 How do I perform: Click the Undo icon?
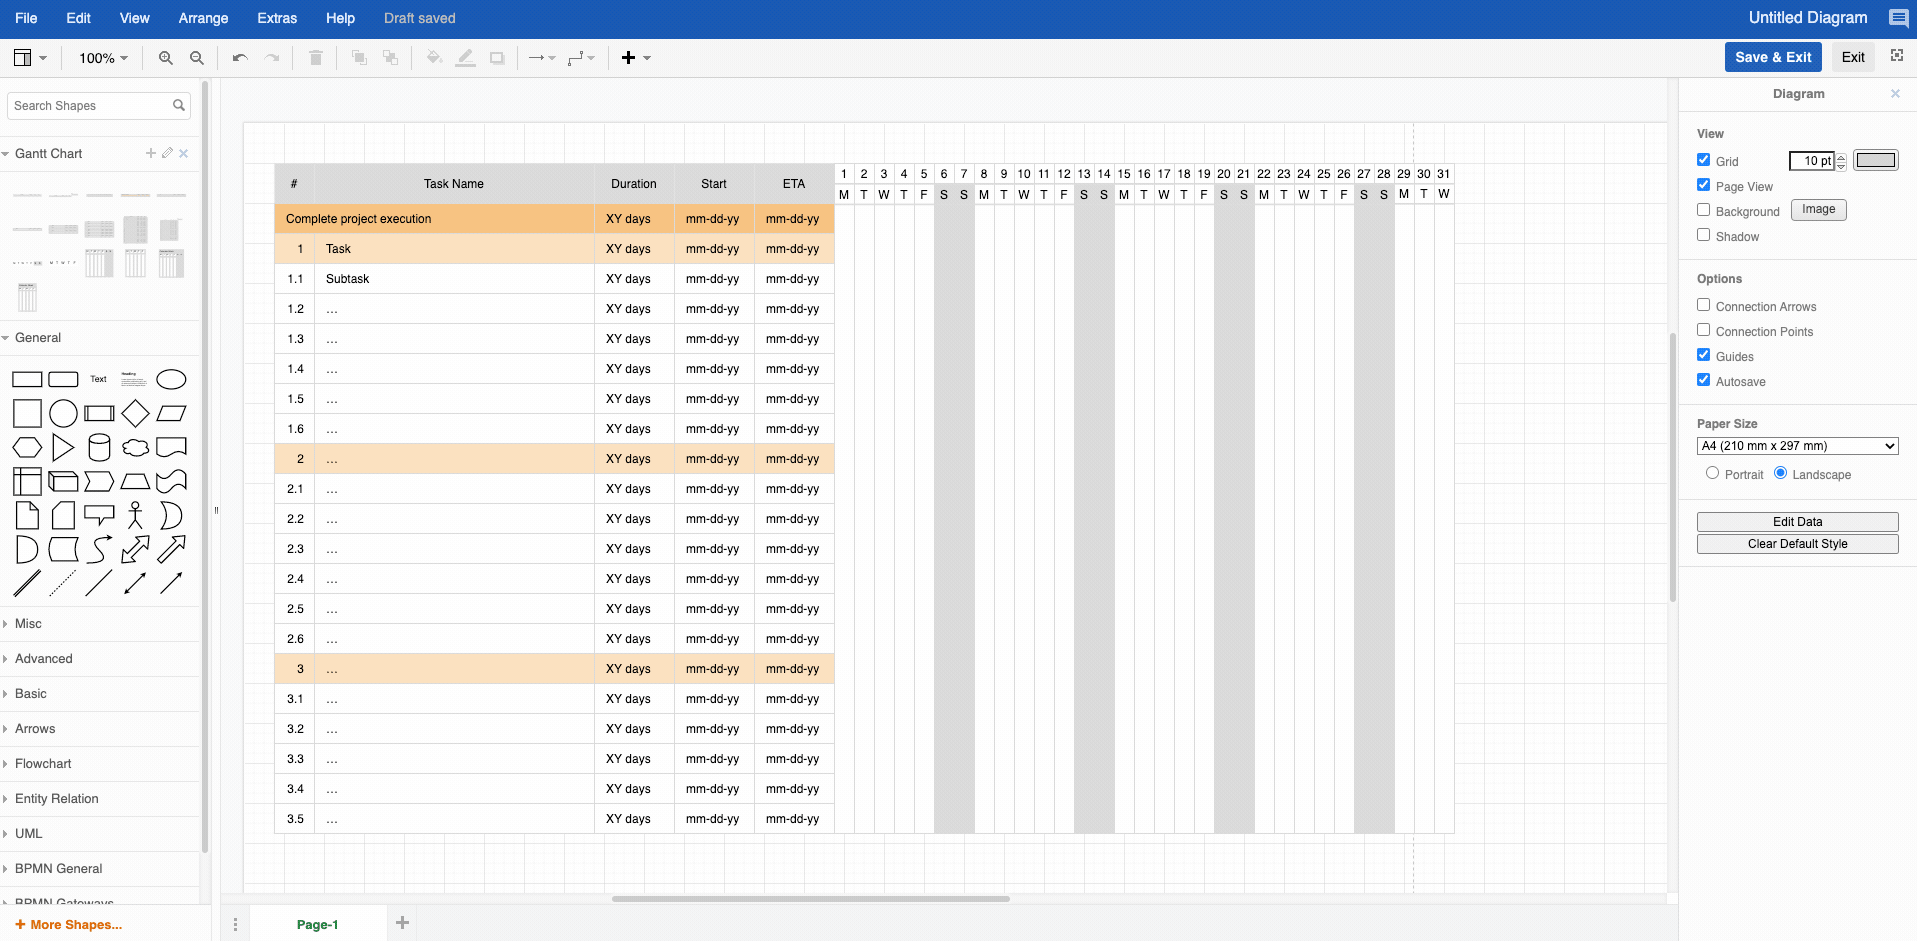tap(239, 57)
